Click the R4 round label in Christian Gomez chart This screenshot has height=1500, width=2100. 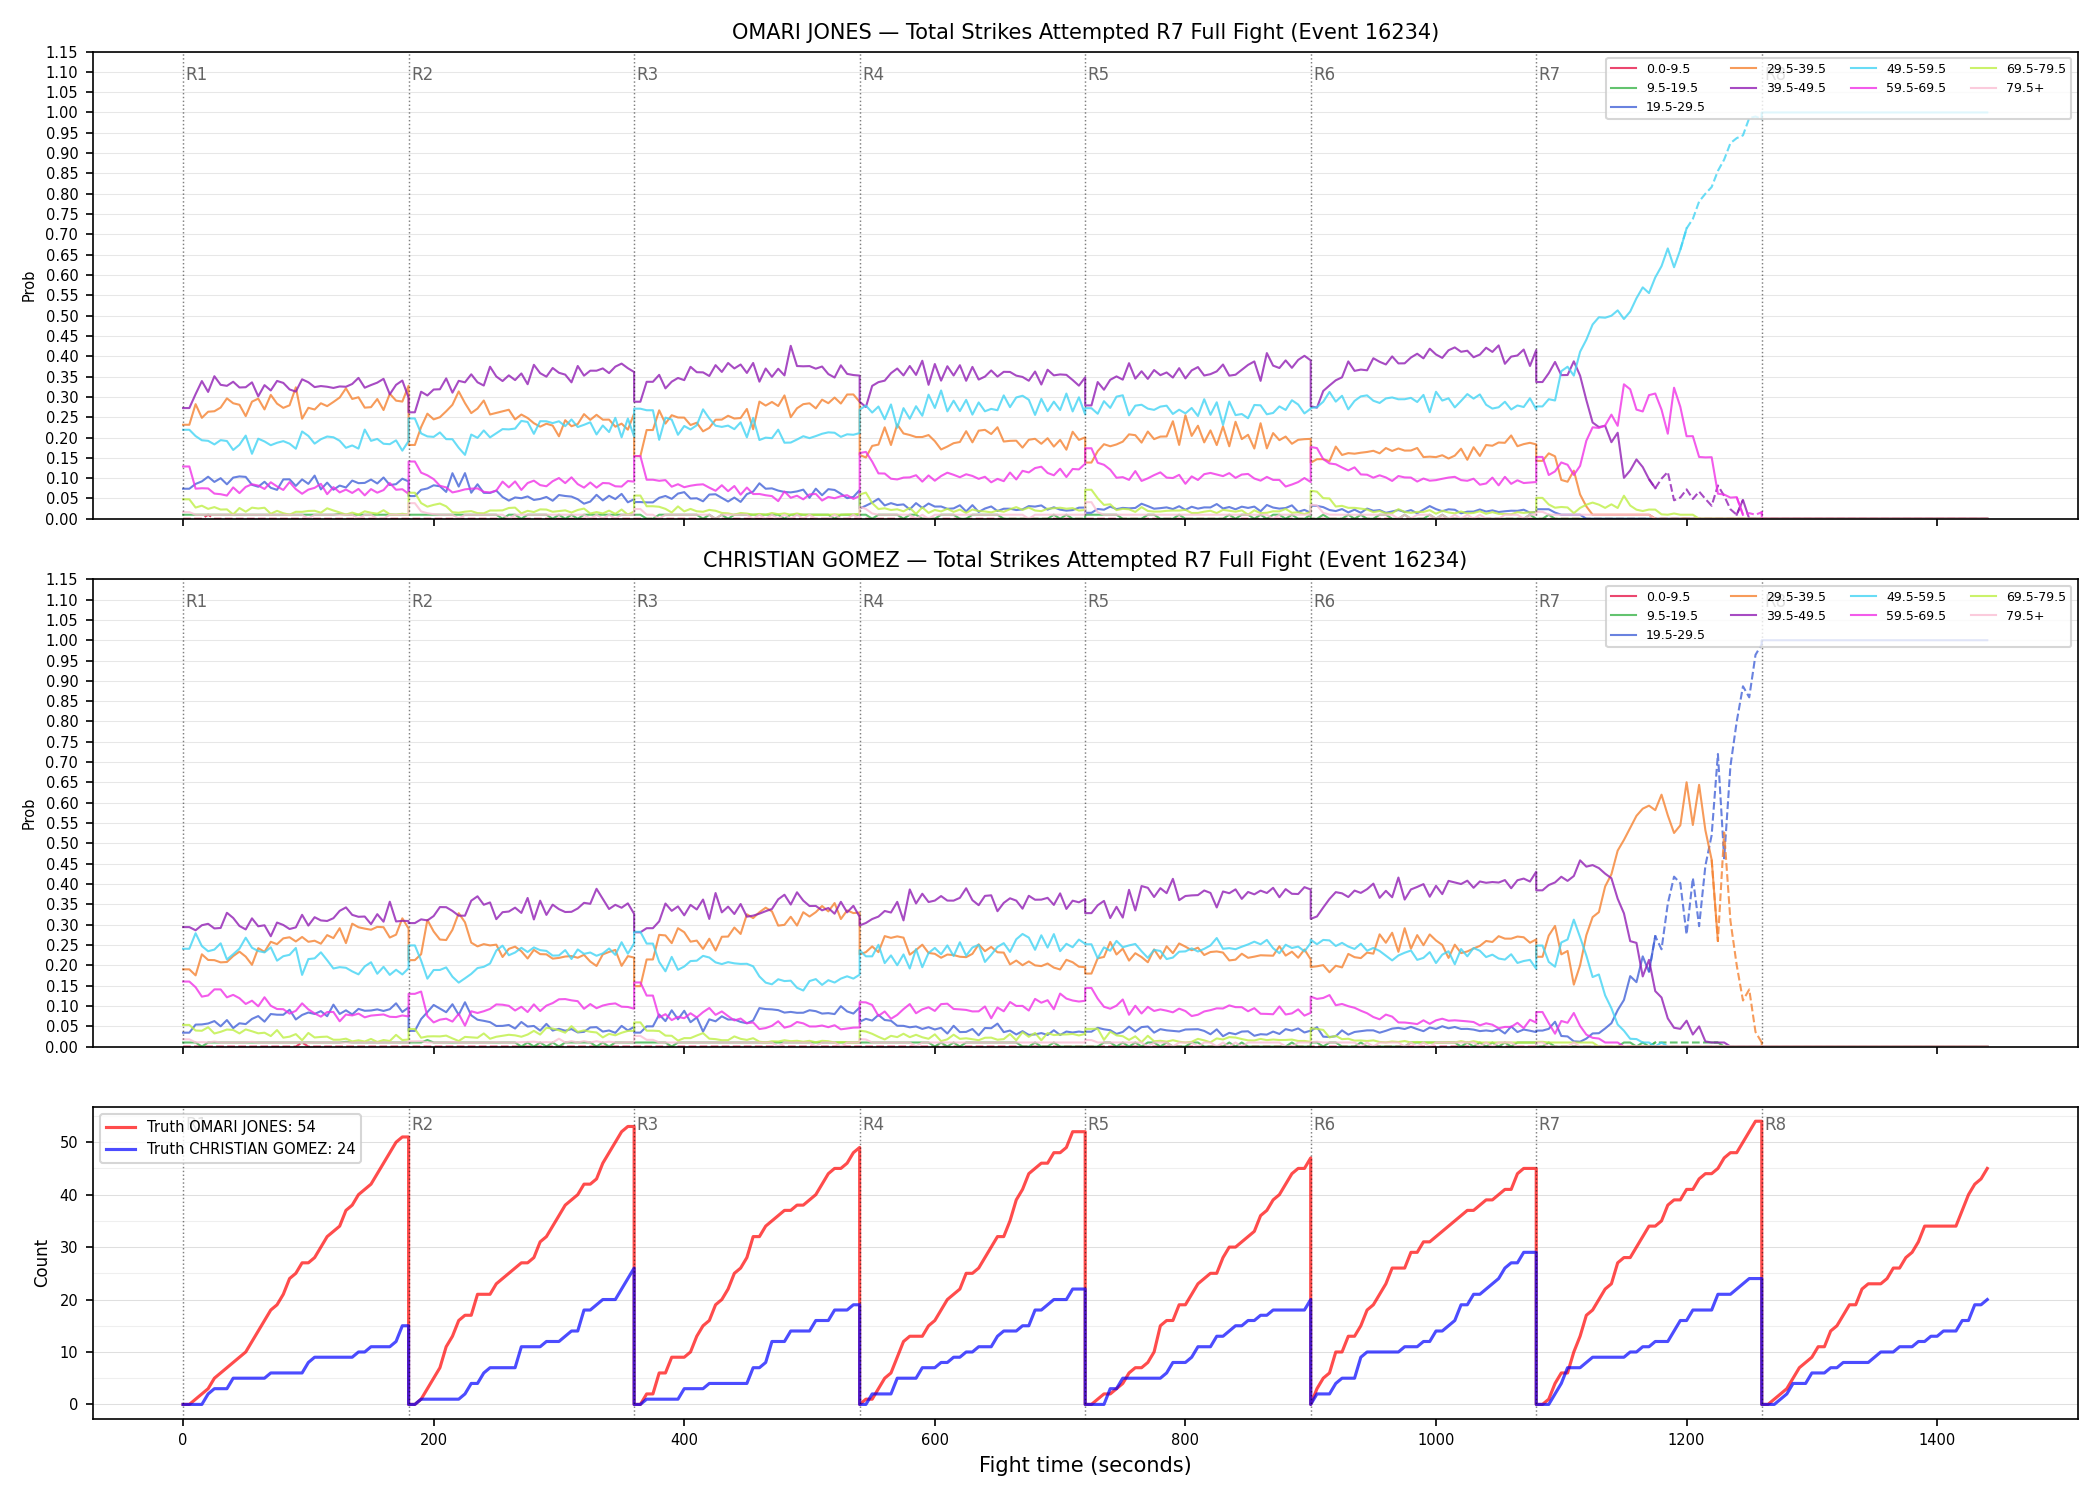(873, 601)
